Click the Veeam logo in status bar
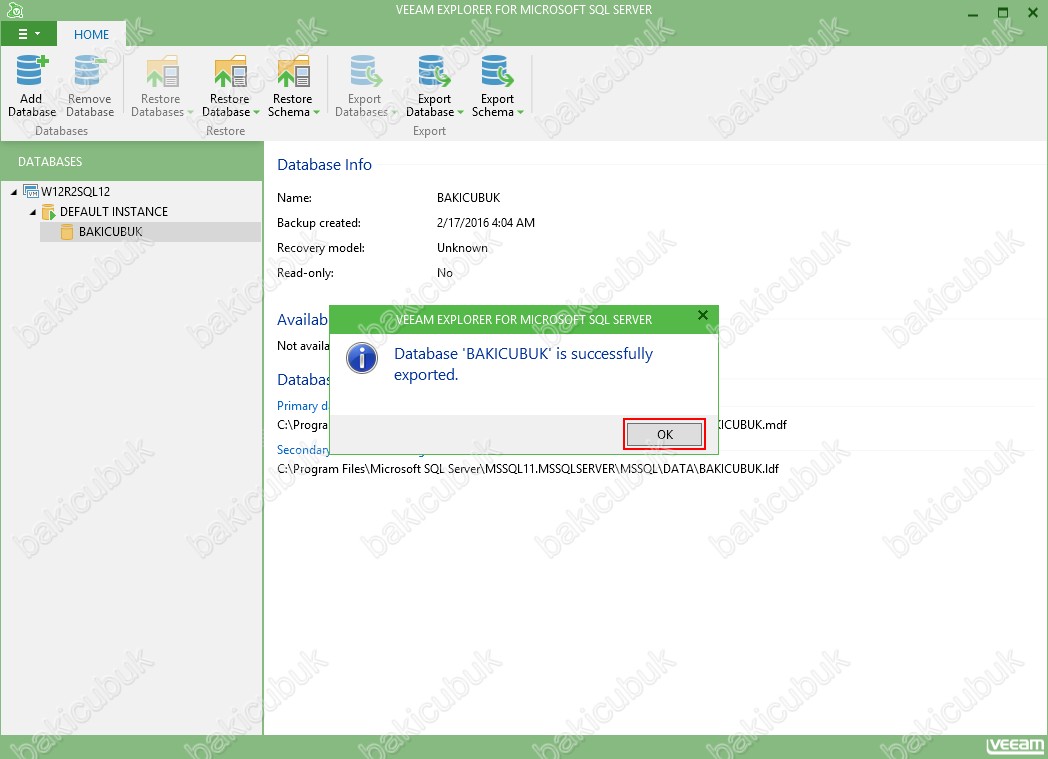1048x759 pixels. click(x=1015, y=746)
